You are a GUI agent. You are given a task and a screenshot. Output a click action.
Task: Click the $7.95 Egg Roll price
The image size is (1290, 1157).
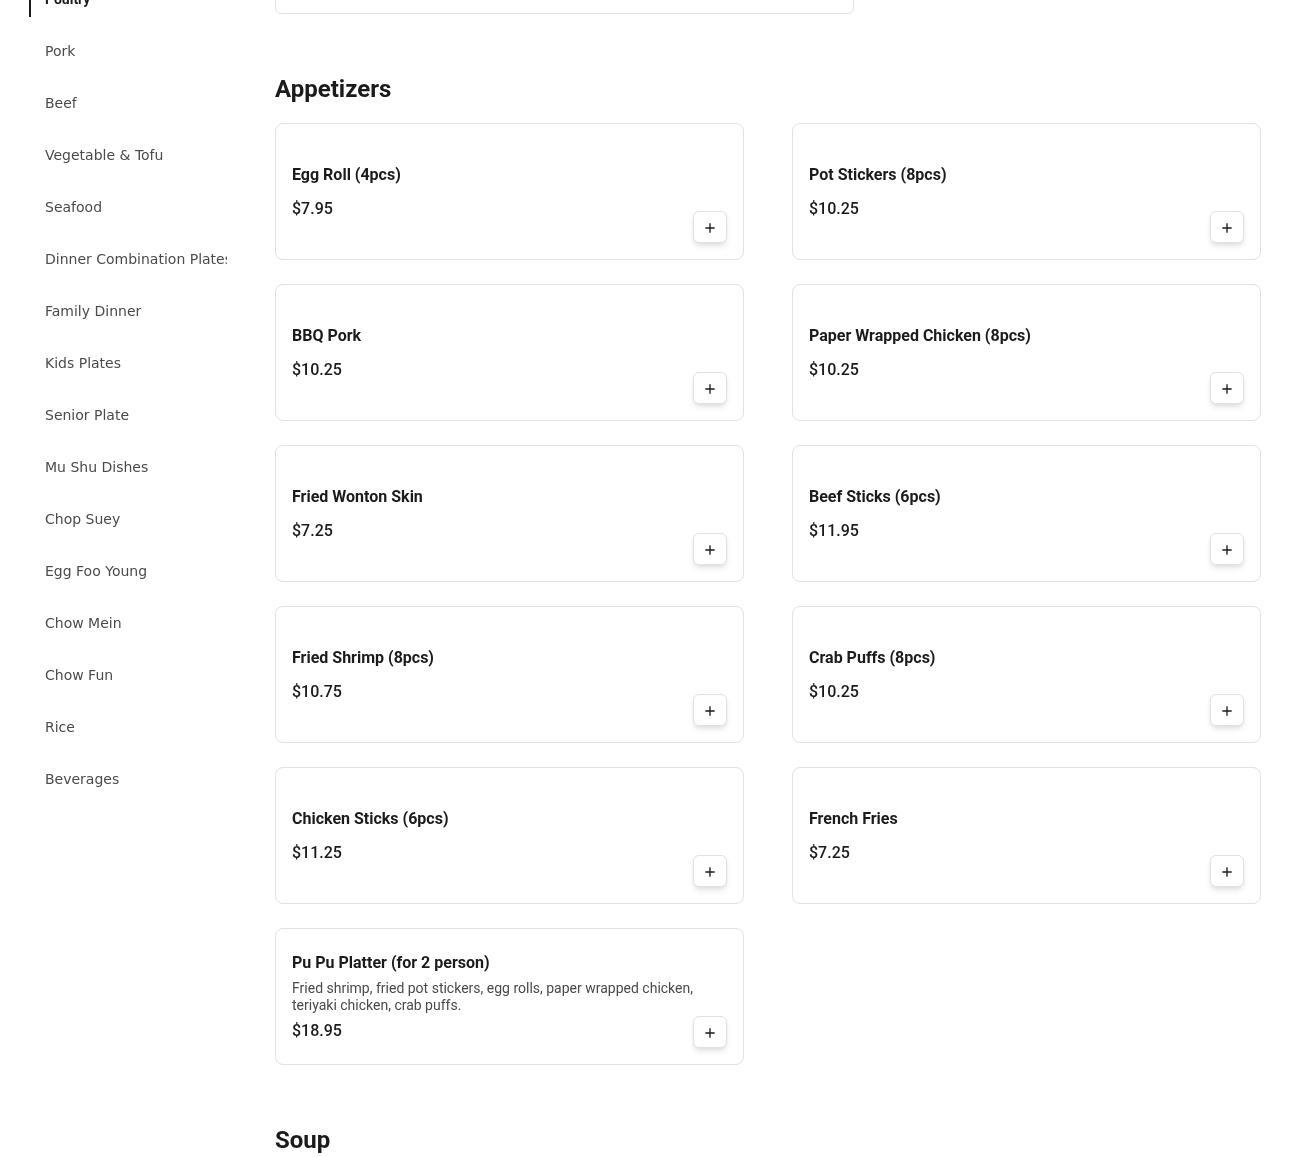click(312, 208)
